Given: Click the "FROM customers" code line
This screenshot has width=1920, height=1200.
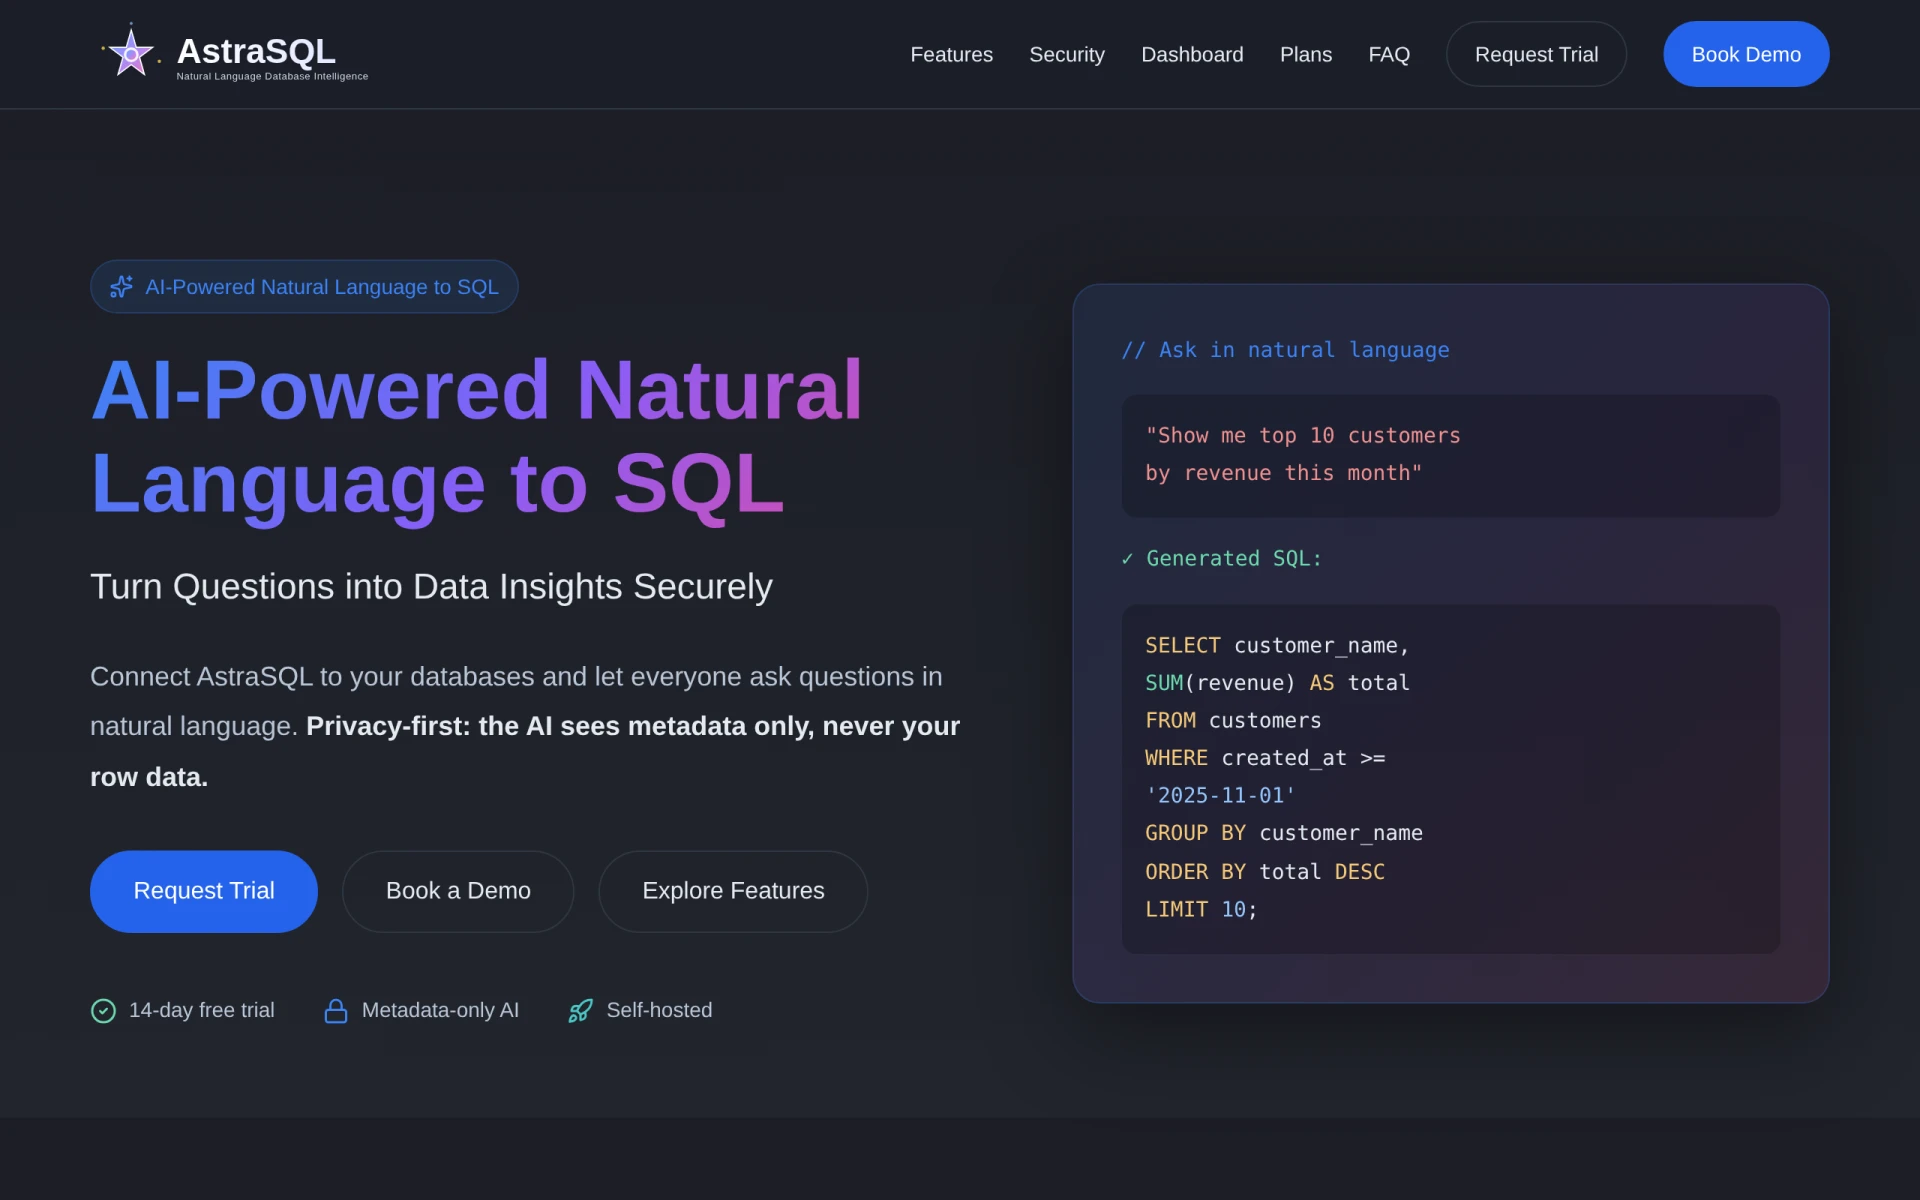Looking at the screenshot, I should coord(1233,721).
